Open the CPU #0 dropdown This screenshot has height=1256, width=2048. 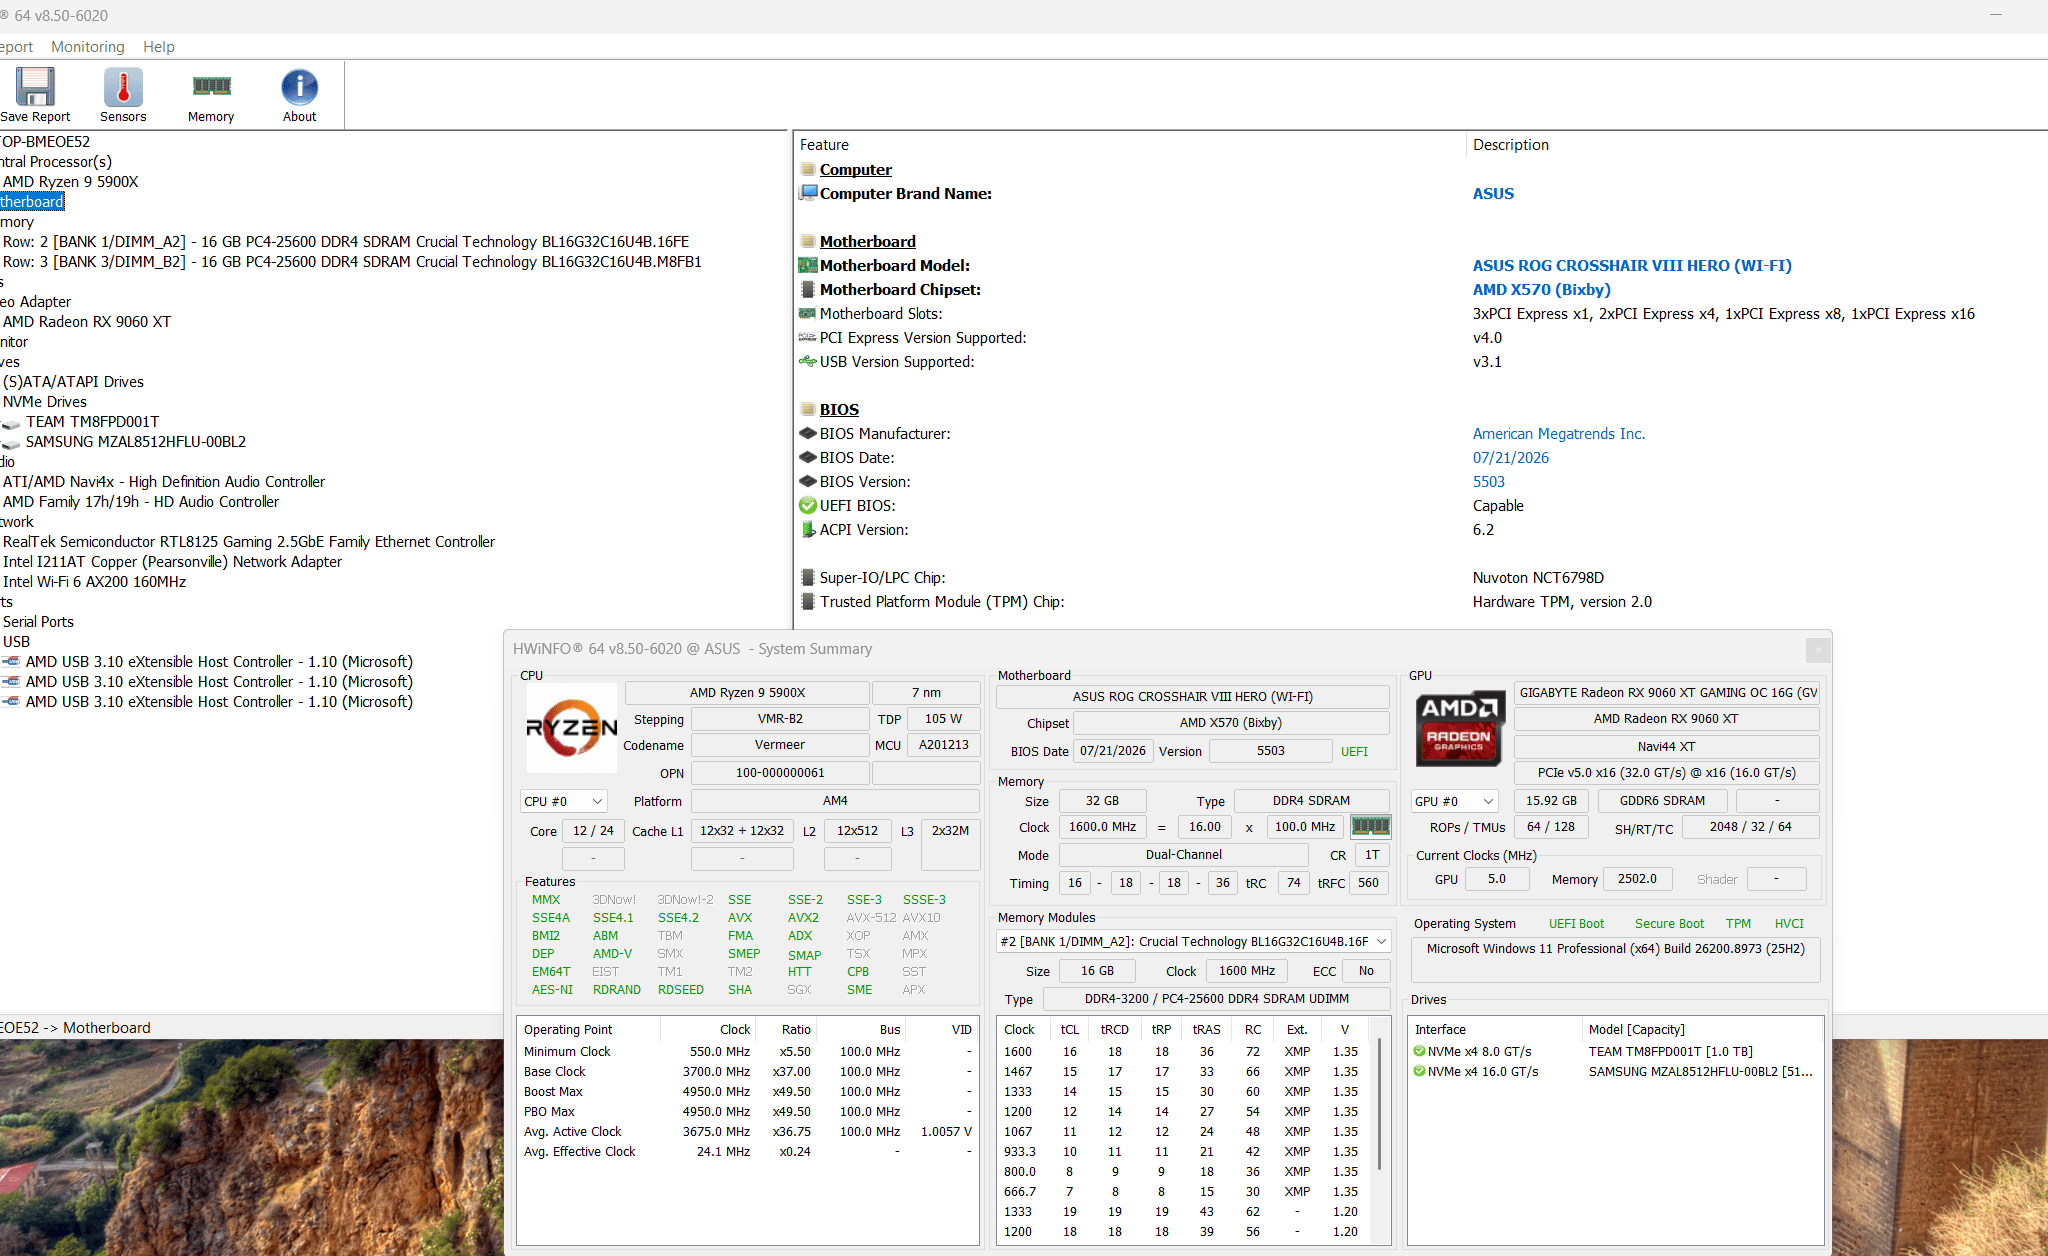click(x=564, y=801)
